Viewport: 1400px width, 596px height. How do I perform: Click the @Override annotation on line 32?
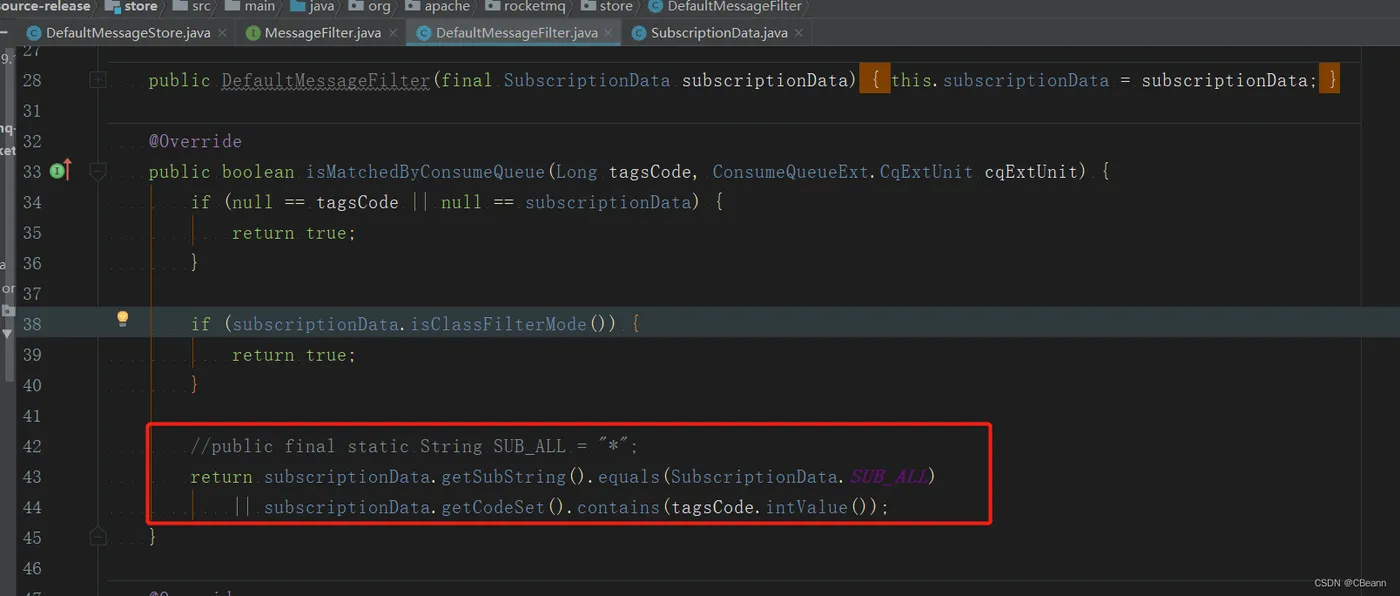point(195,141)
